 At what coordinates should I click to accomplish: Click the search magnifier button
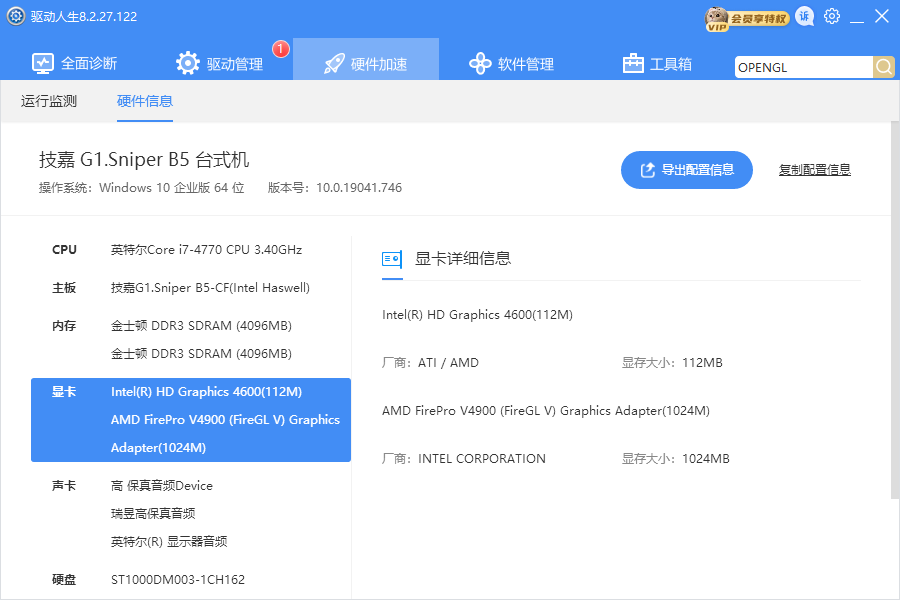pos(884,67)
